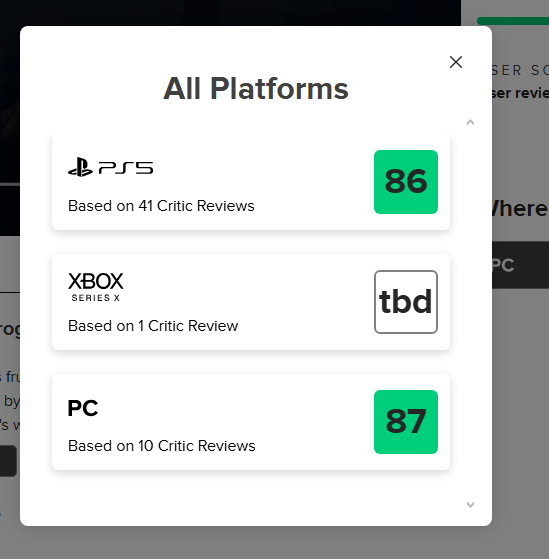Open the PS5 platform card
549x559 pixels.
pos(251,182)
